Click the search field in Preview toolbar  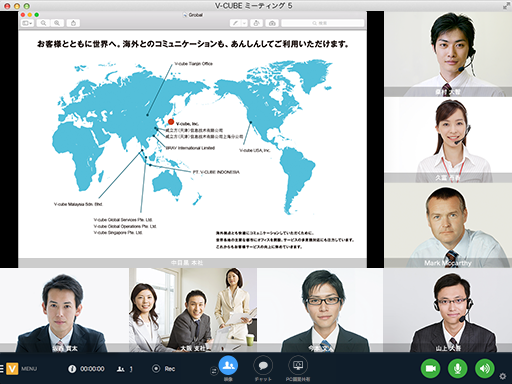click(323, 23)
